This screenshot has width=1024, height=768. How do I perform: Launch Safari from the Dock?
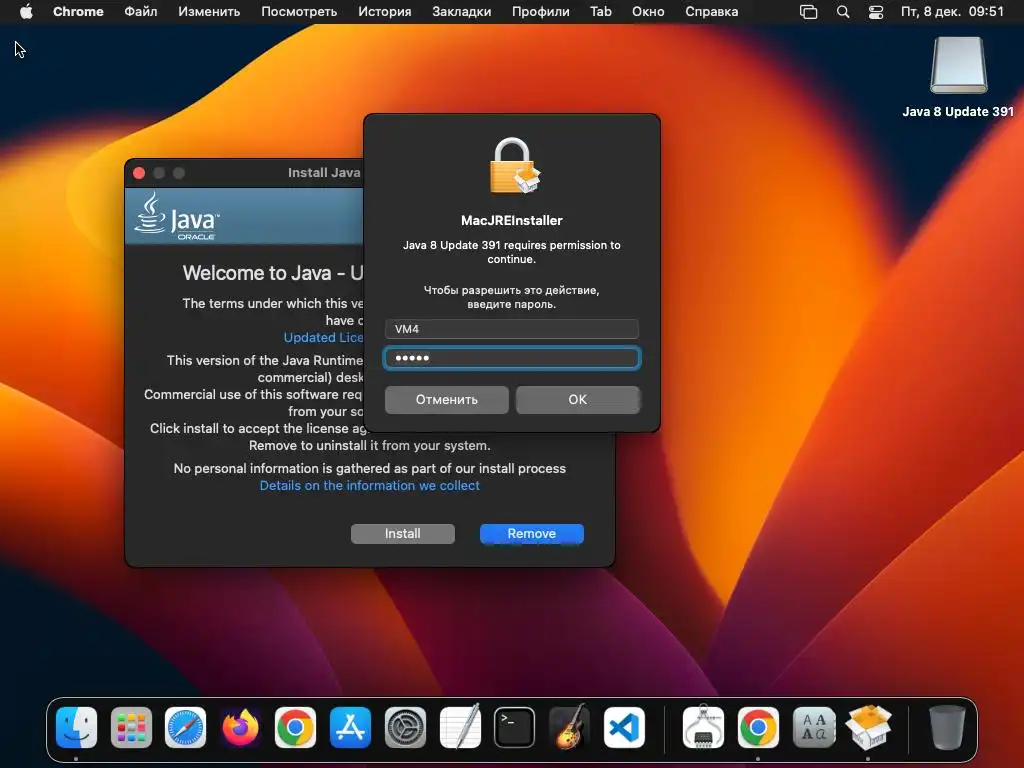coord(185,728)
